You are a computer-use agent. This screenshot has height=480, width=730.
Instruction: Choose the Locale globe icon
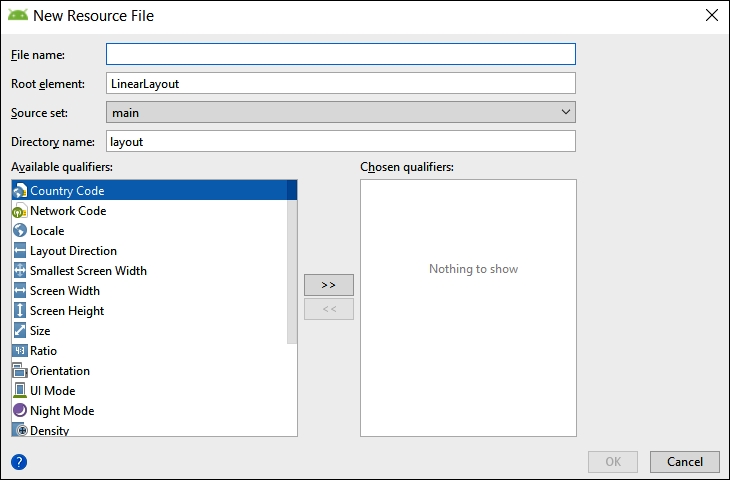pyautogui.click(x=20, y=230)
